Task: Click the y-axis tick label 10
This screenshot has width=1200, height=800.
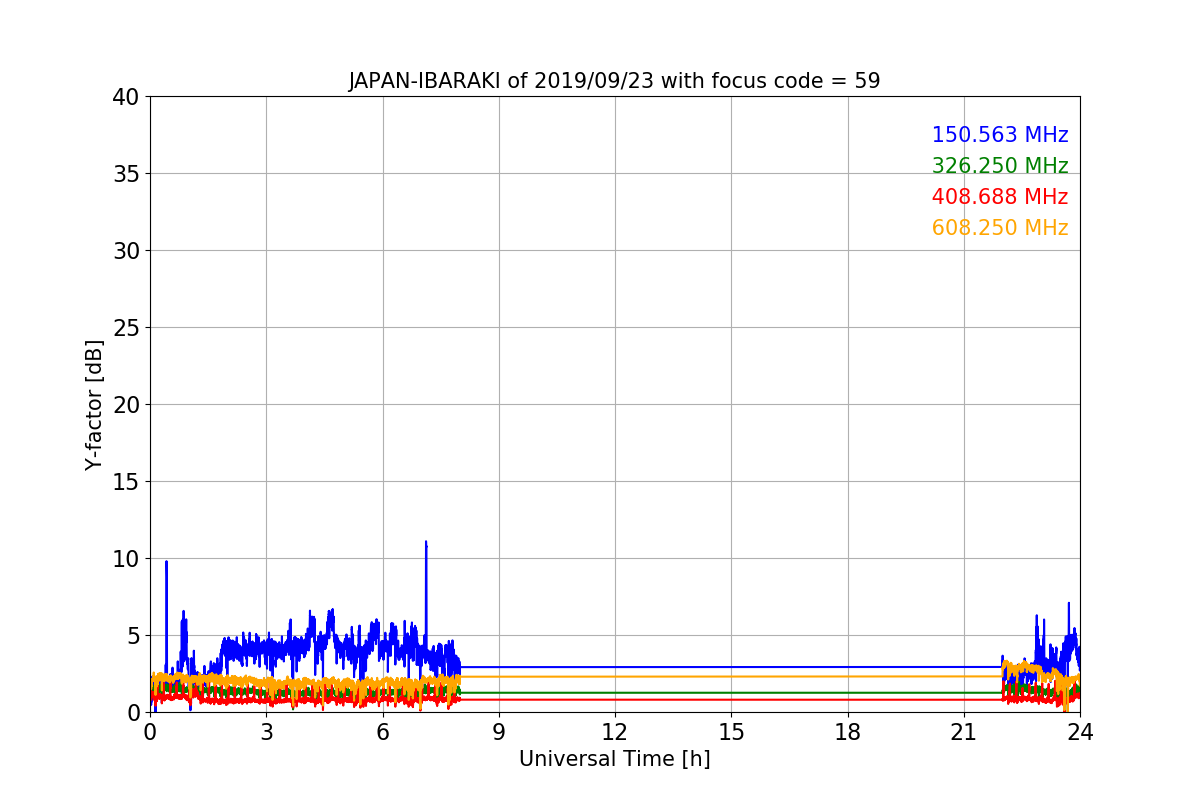Action: (x=125, y=559)
